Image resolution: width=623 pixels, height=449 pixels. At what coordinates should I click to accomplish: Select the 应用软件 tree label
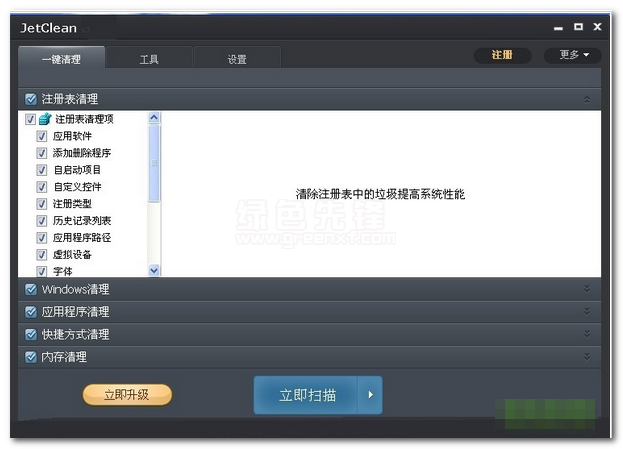(72, 136)
